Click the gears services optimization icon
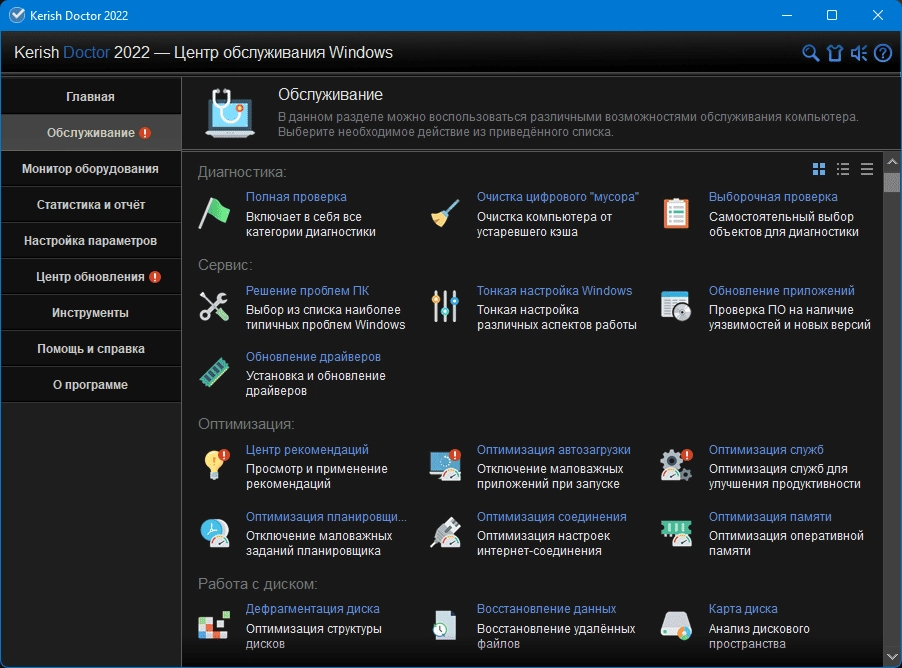 676,465
